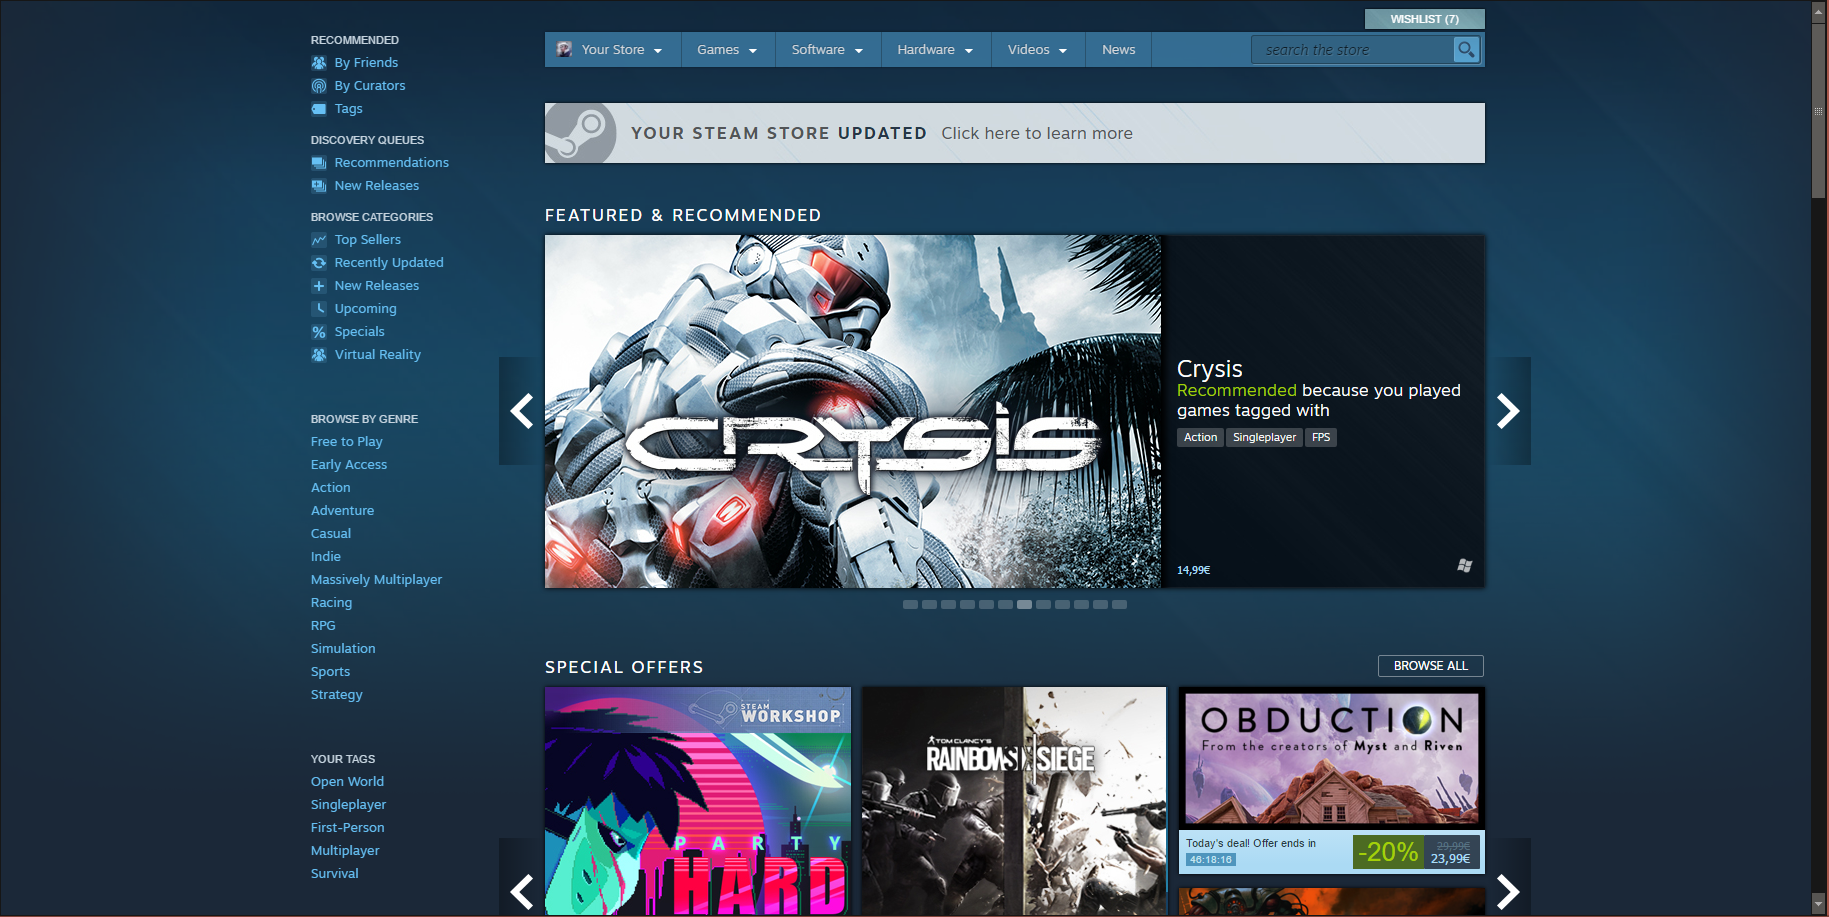Browse Early Access genre
The height and width of the screenshot is (917, 1829).
tap(349, 465)
